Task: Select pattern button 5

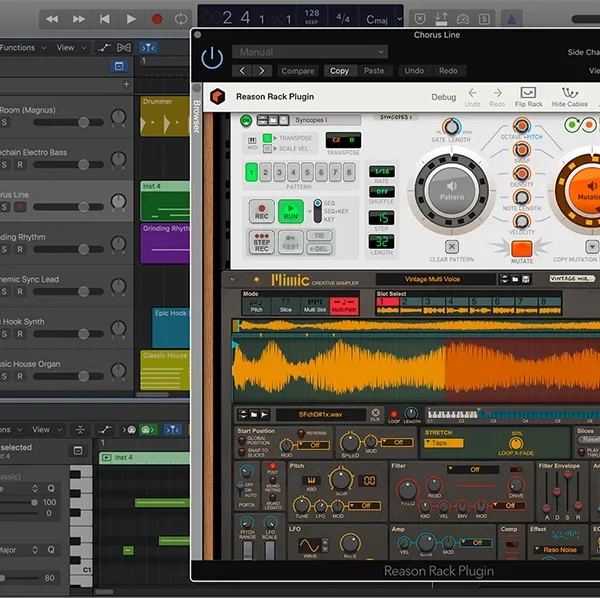Action: coord(307,172)
